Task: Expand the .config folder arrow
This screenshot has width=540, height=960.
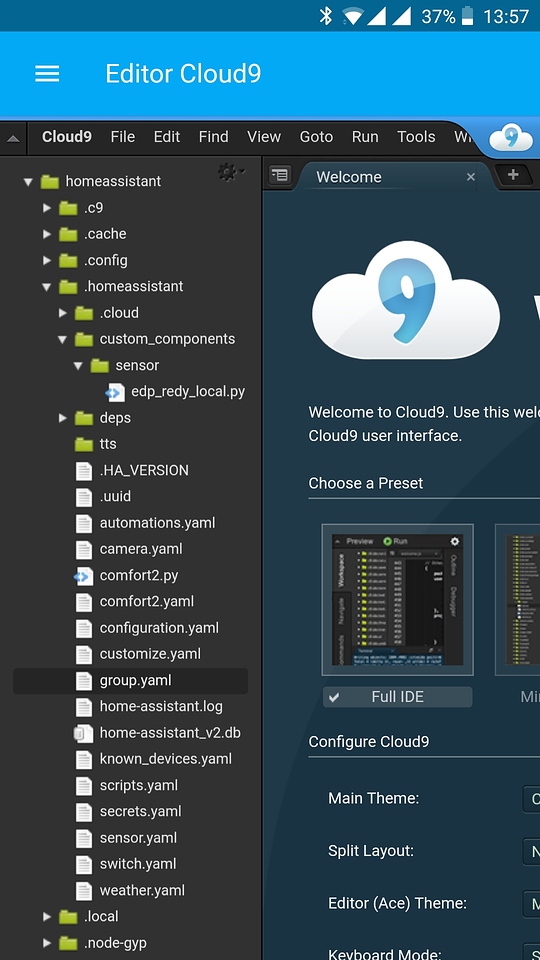Action: point(47,260)
